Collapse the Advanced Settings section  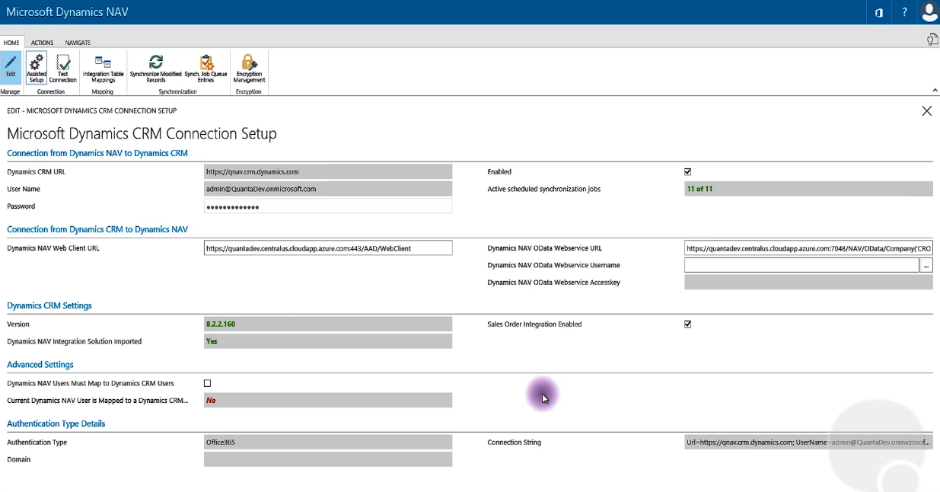pyautogui.click(x=40, y=364)
